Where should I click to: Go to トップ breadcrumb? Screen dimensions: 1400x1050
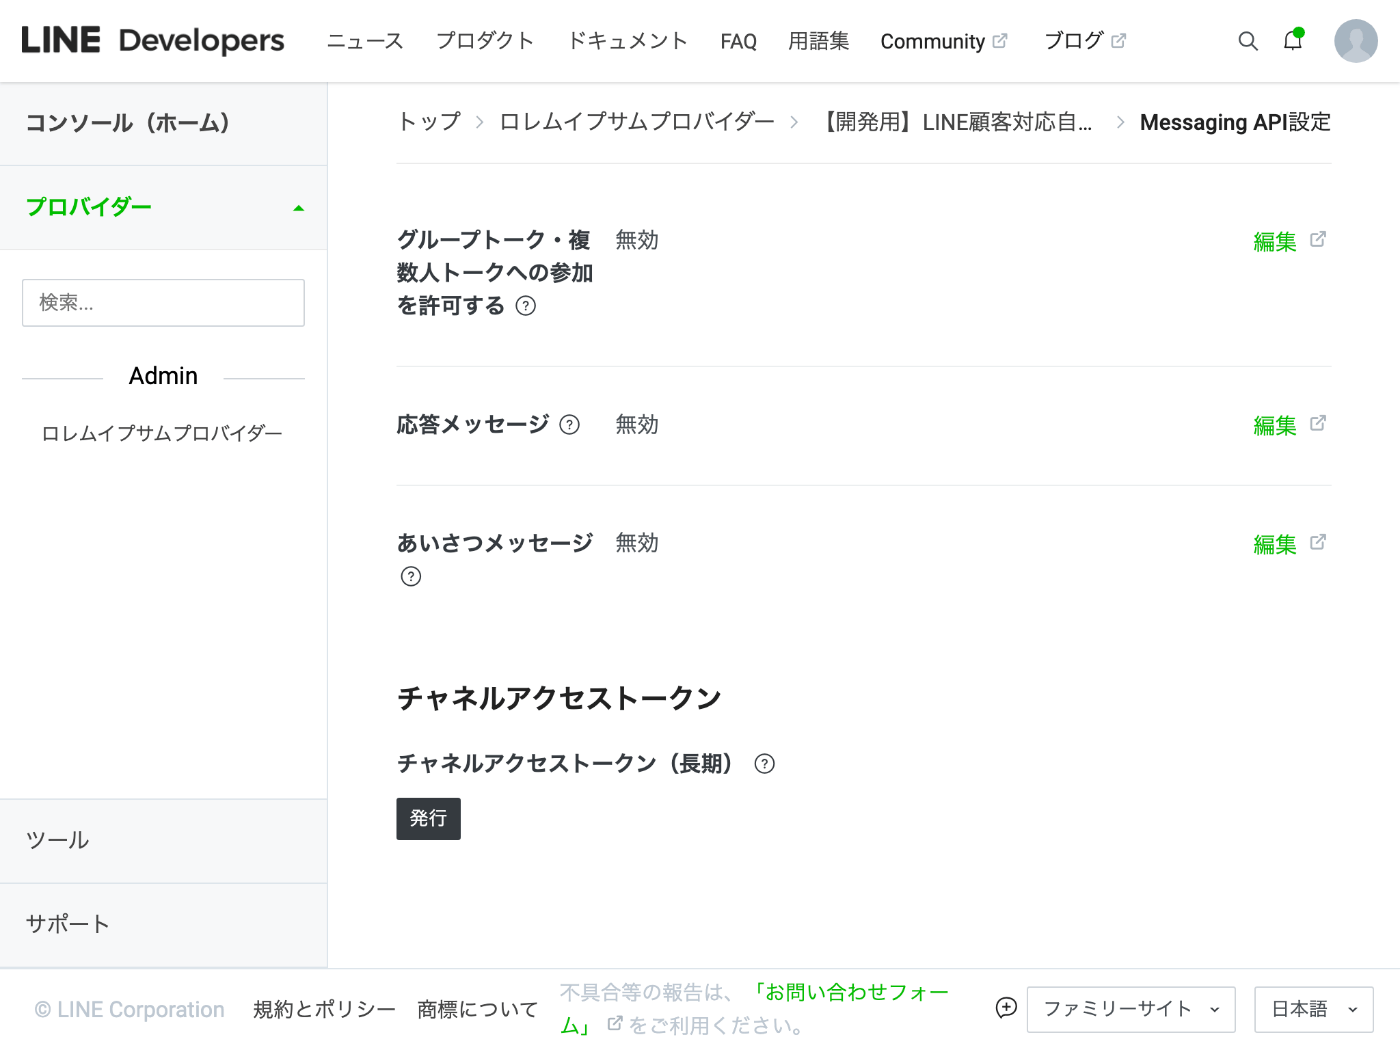(x=429, y=122)
